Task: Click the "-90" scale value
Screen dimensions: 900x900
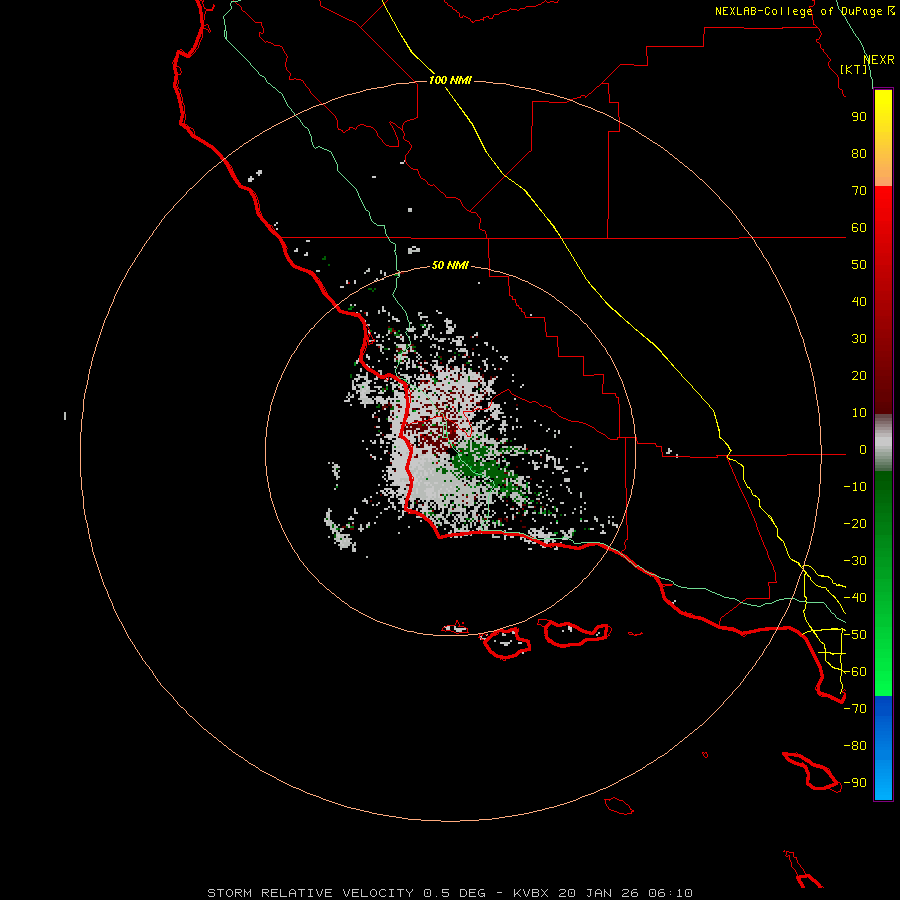Action: pyautogui.click(x=855, y=783)
